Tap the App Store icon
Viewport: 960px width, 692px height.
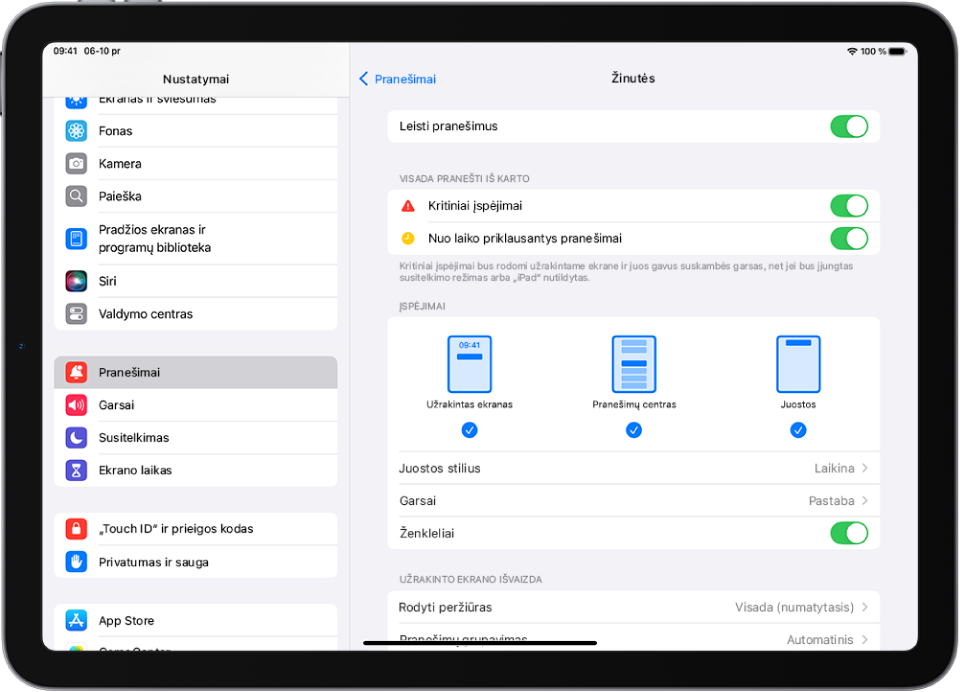click(x=76, y=620)
